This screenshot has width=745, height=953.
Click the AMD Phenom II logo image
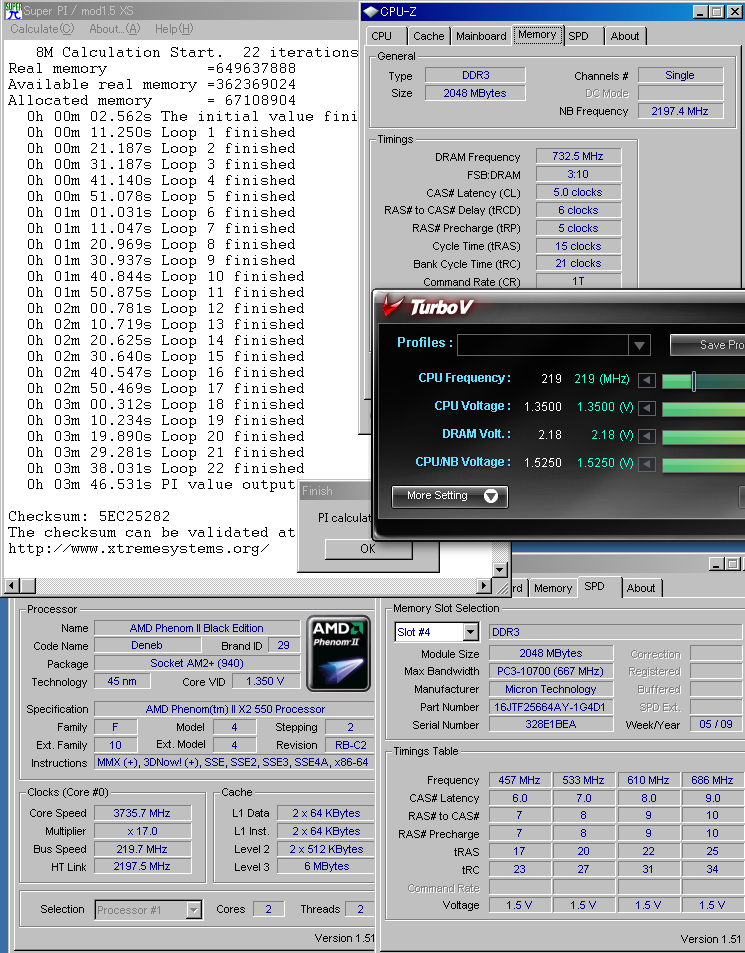point(338,654)
